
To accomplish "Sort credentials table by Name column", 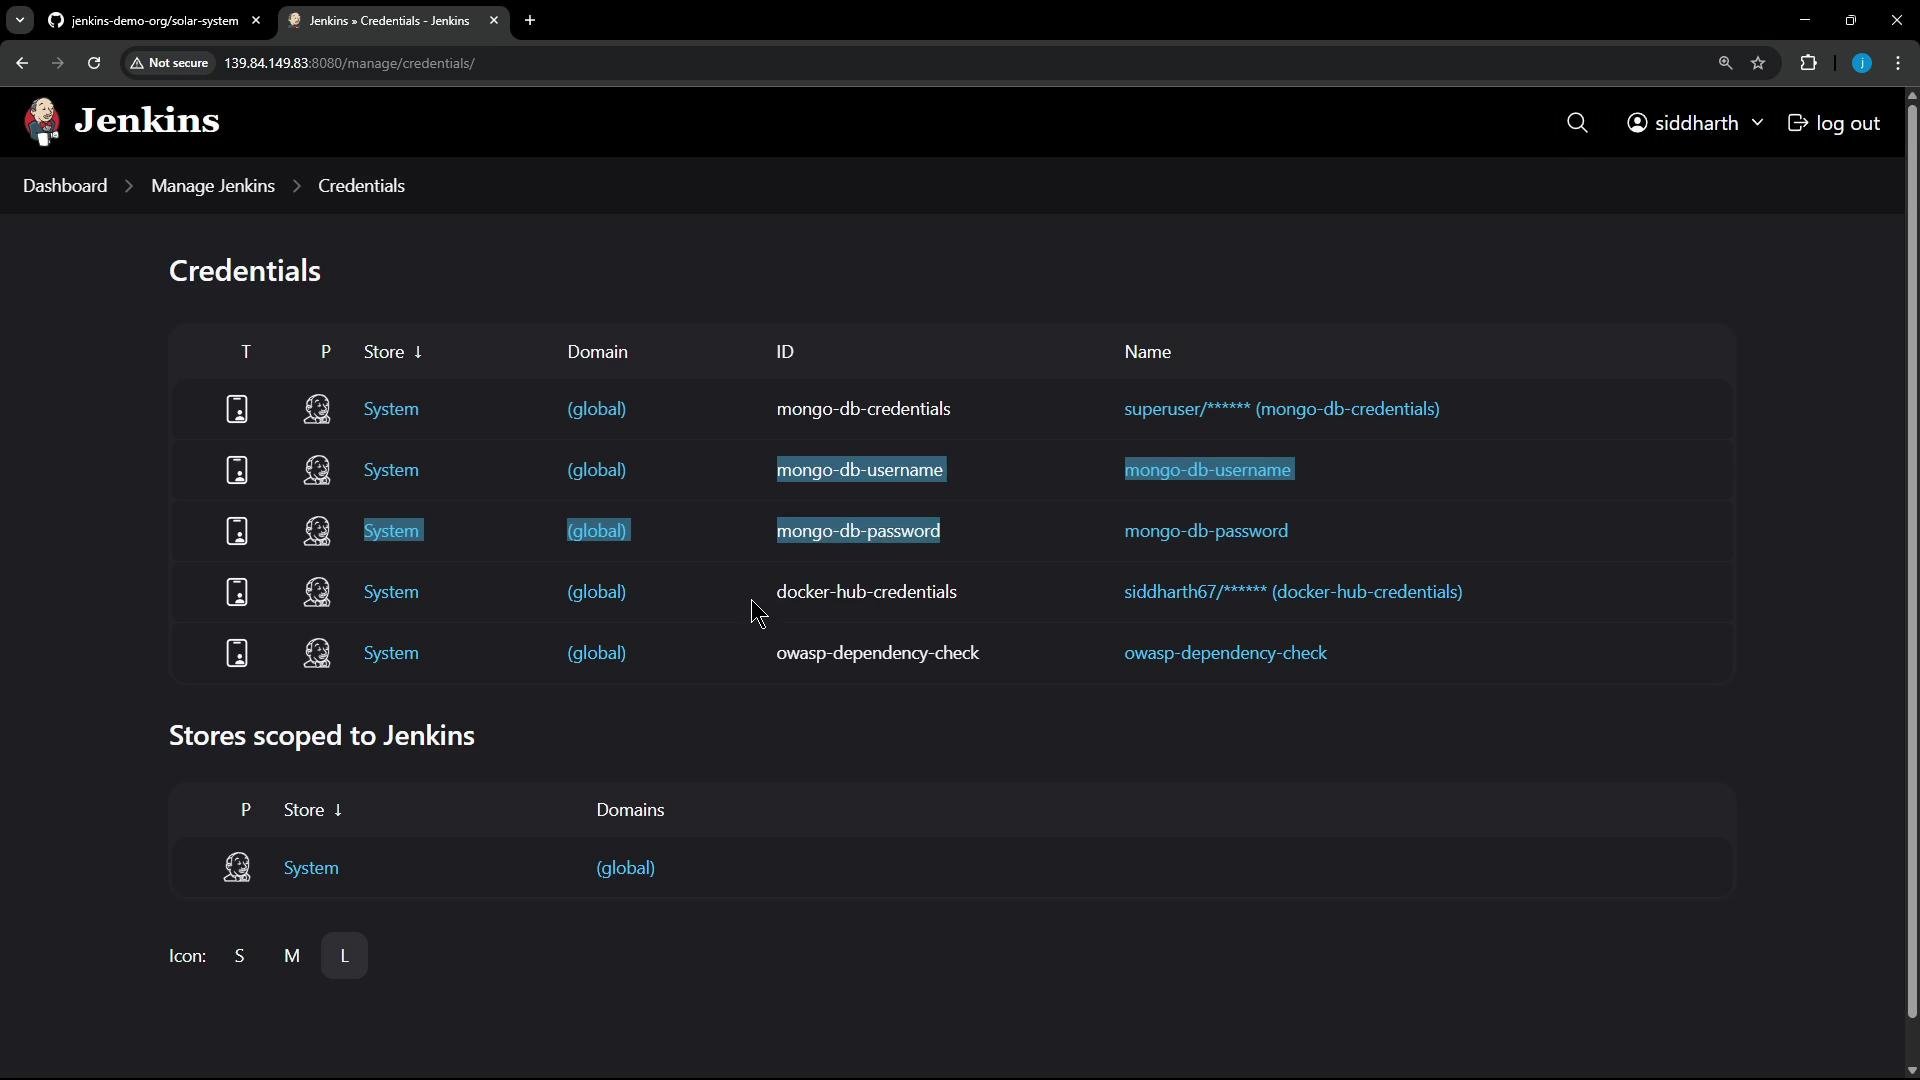I will tap(1148, 352).
